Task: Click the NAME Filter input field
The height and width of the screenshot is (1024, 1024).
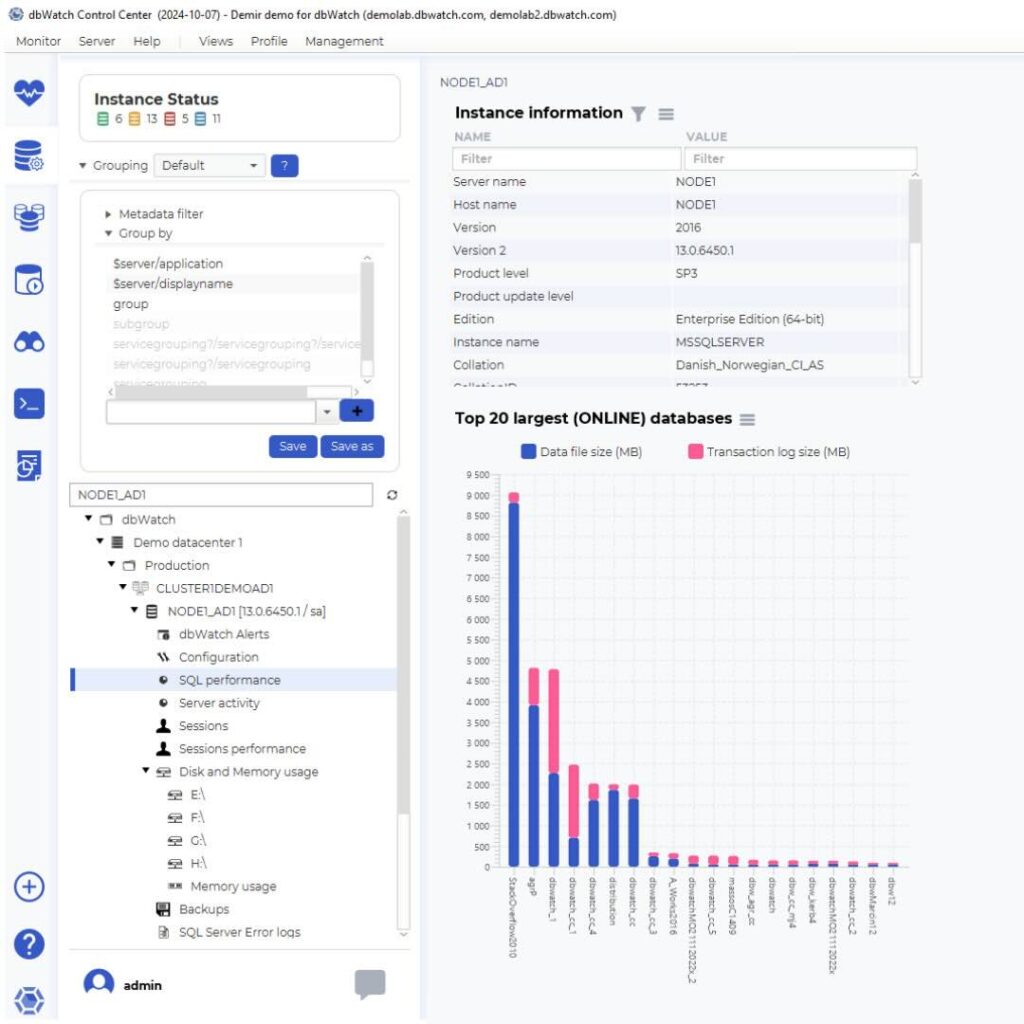Action: tap(565, 159)
